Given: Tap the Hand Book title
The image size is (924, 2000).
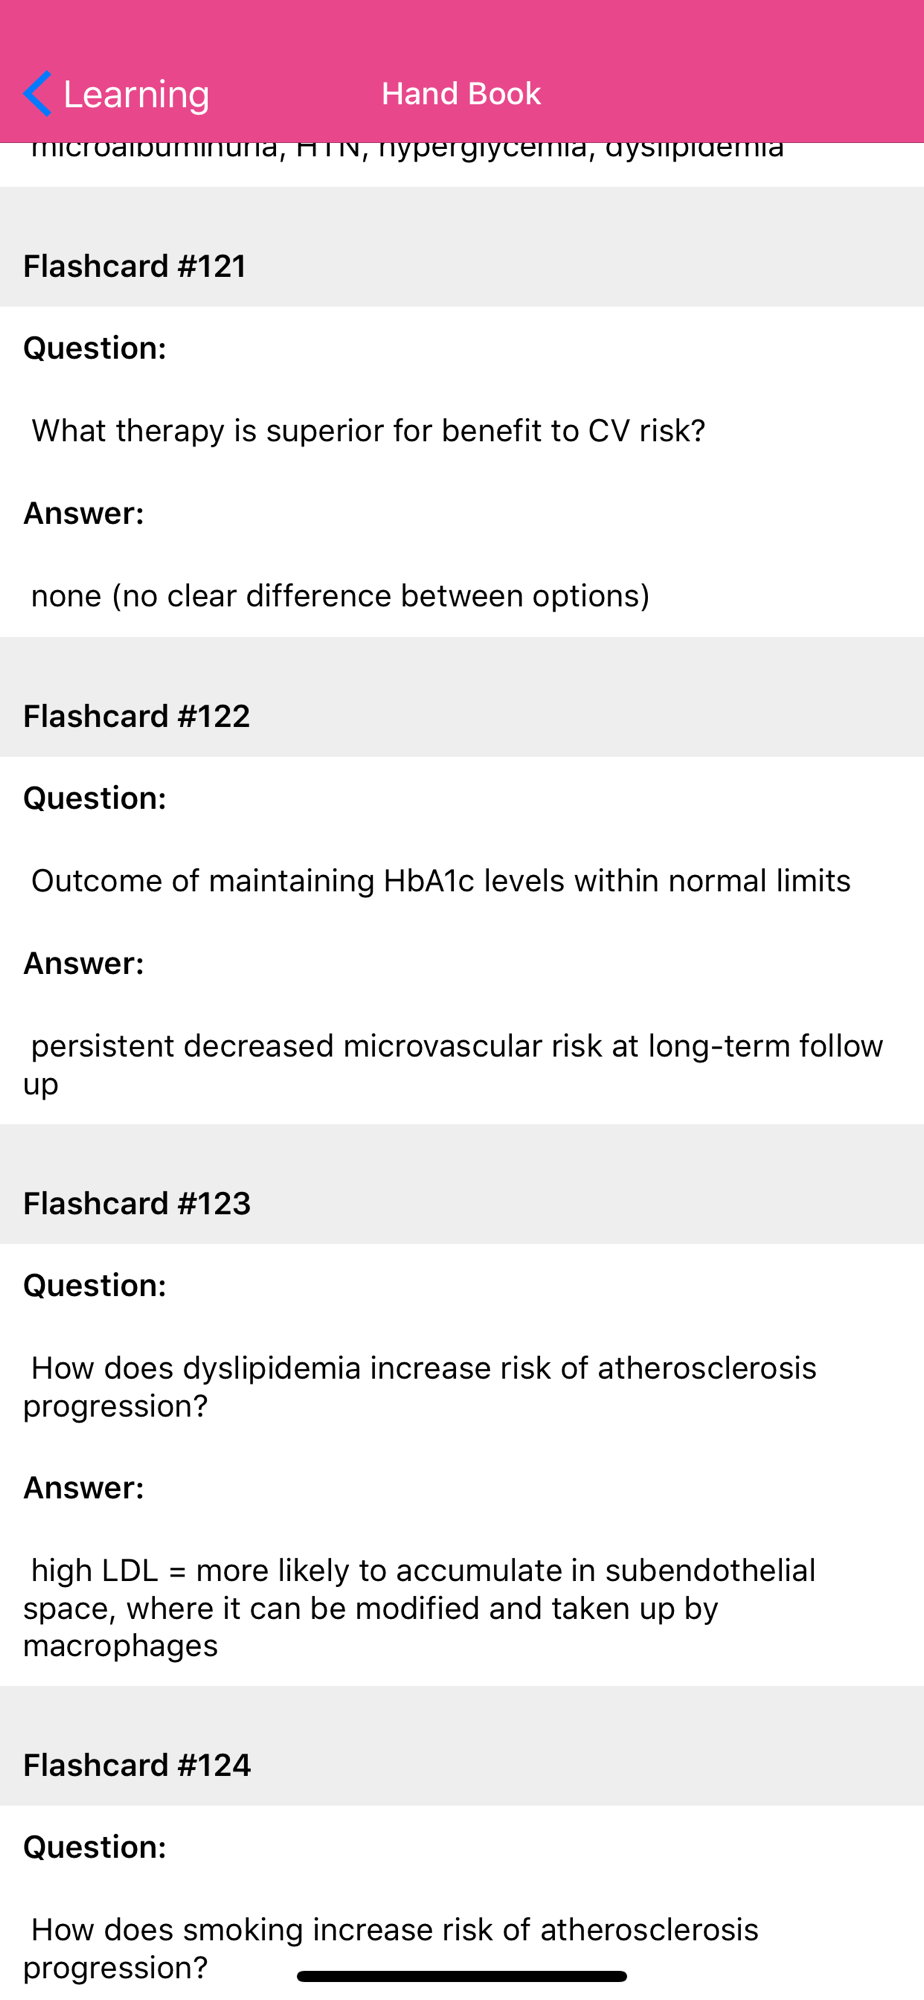Looking at the screenshot, I should pos(461,94).
